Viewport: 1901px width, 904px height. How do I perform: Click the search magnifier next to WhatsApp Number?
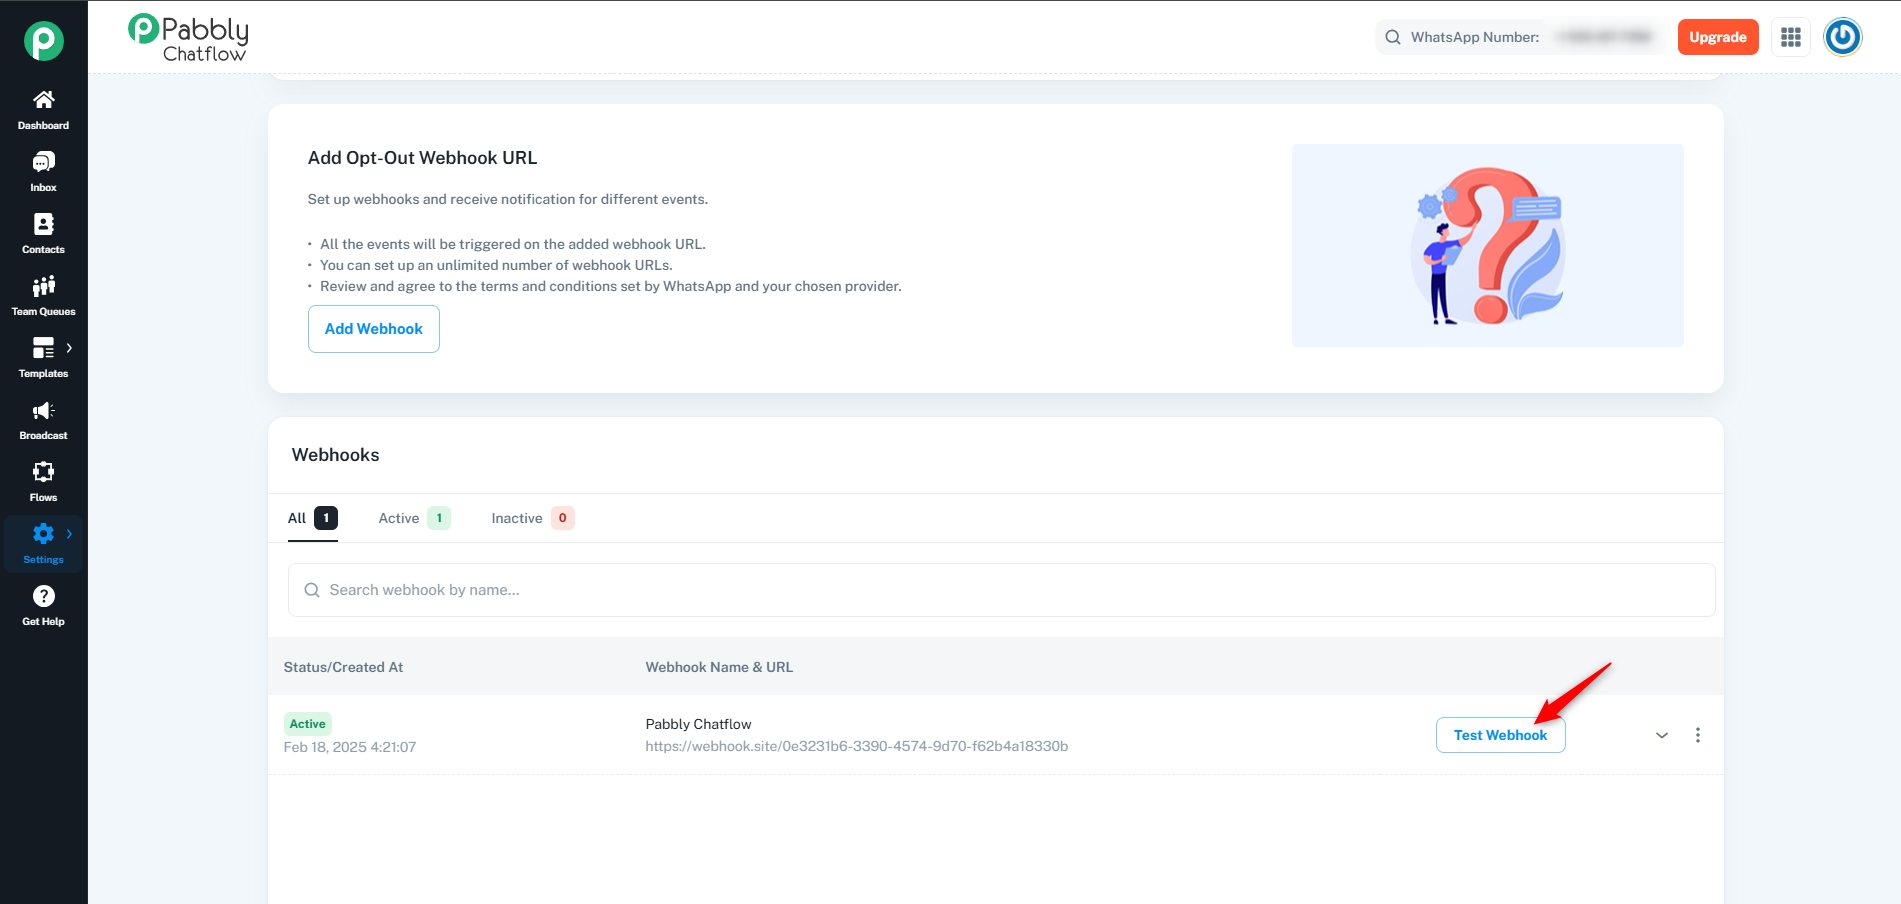pos(1392,37)
